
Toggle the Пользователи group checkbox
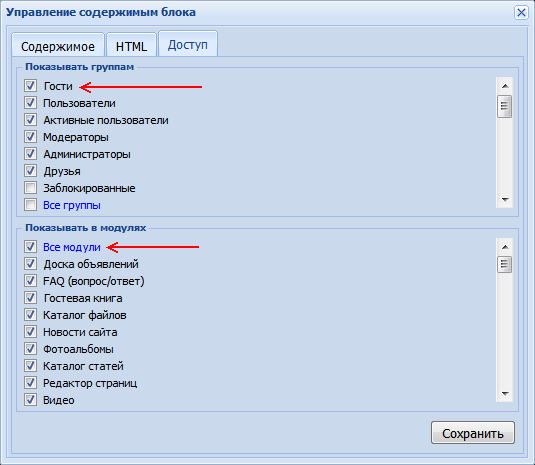pos(30,103)
